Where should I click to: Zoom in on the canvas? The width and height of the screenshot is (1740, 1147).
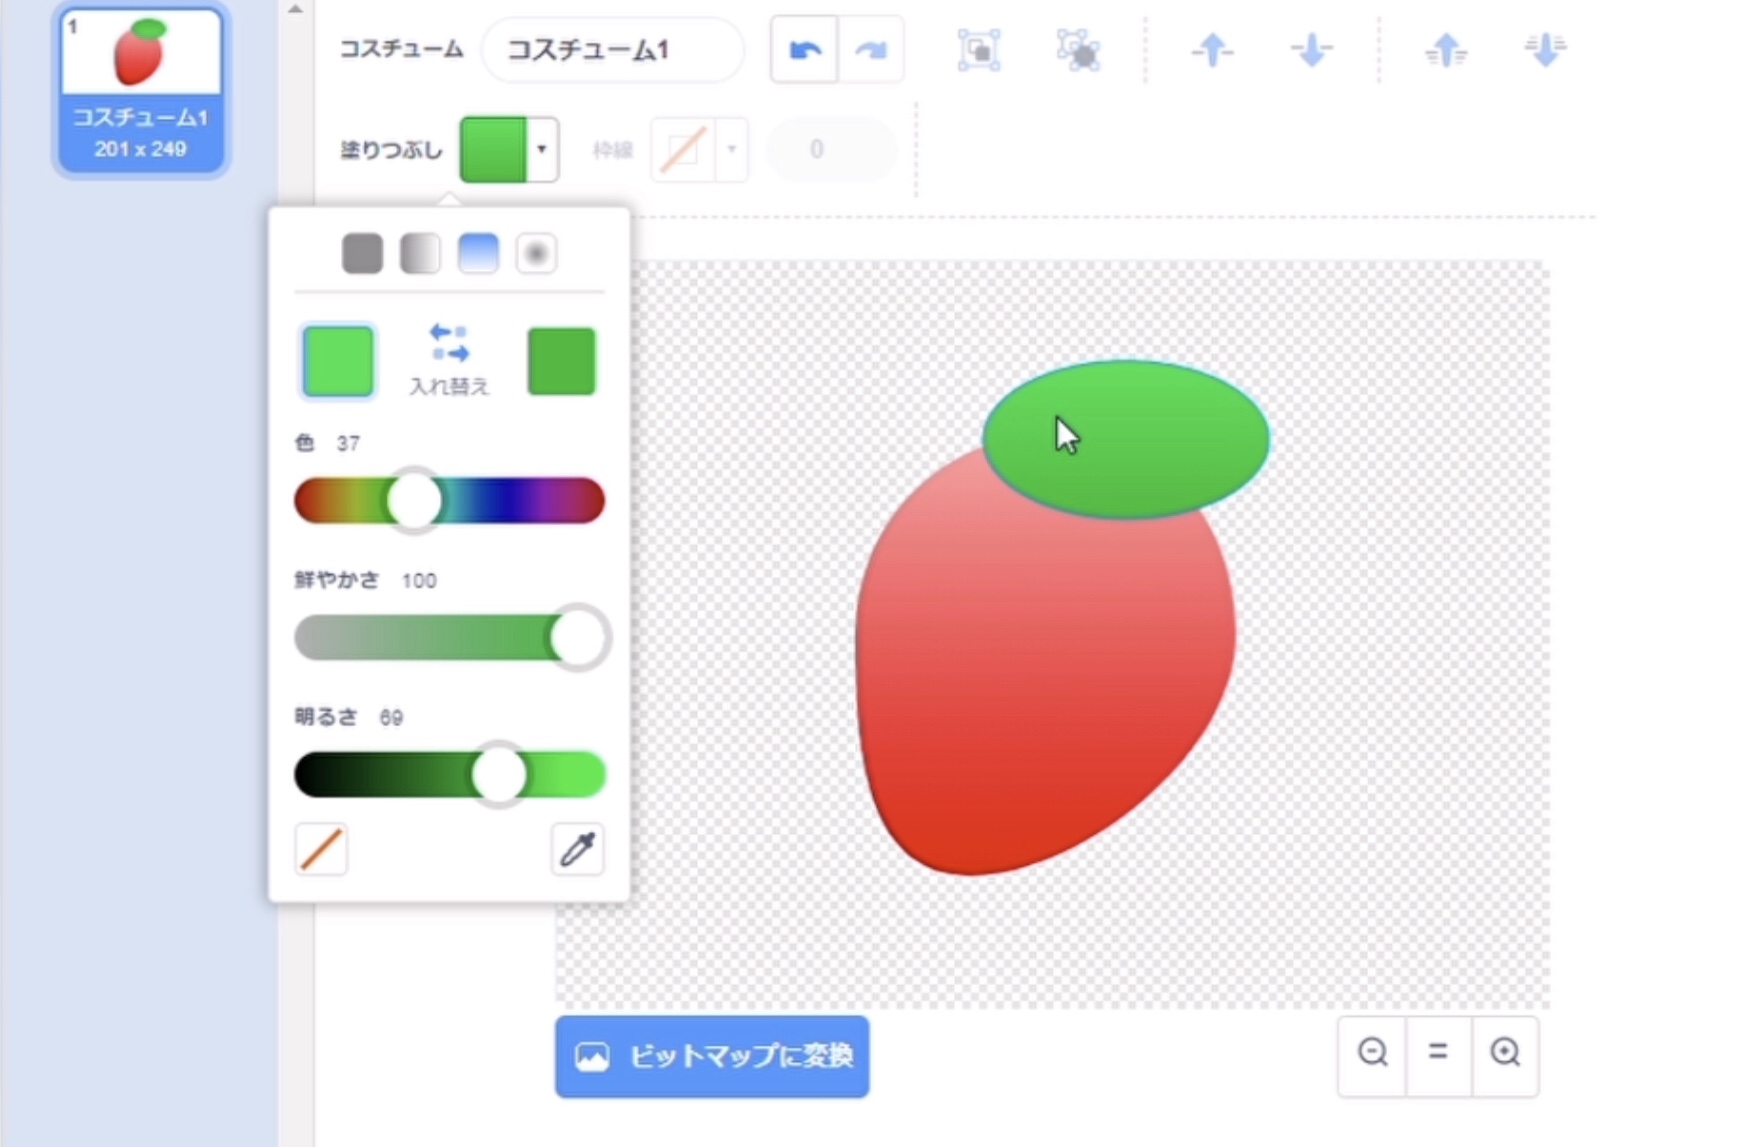pyautogui.click(x=1505, y=1052)
